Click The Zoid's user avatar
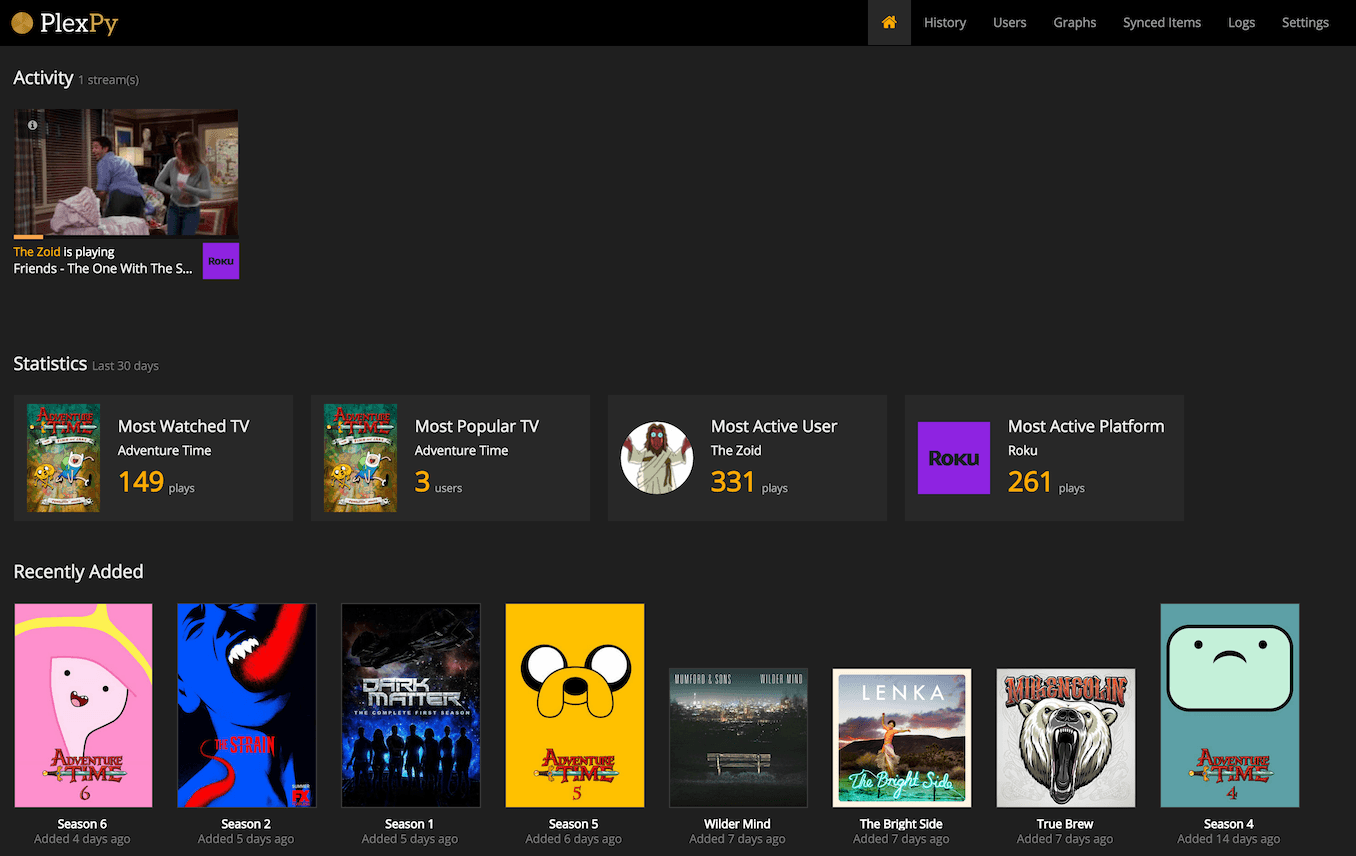The height and width of the screenshot is (856, 1356). [657, 458]
